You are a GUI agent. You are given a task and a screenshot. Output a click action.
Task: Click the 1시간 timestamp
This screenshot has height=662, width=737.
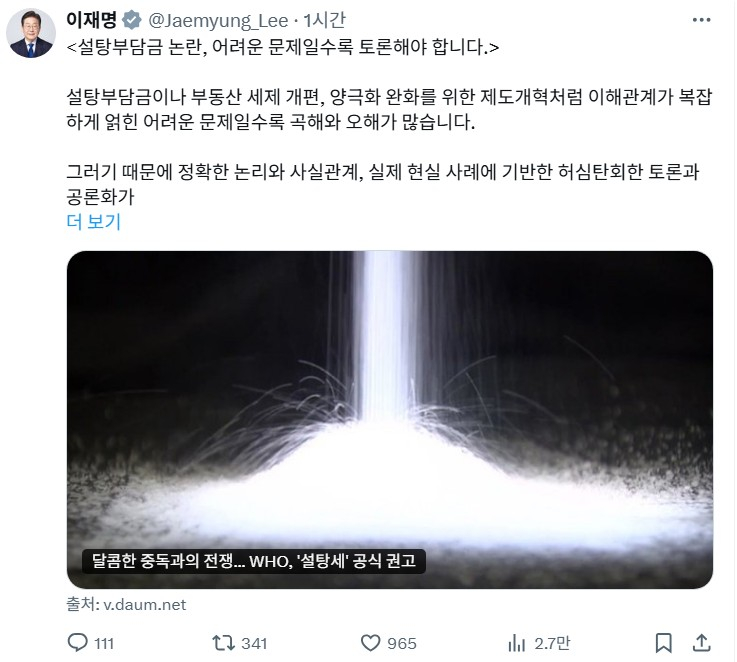point(324,20)
